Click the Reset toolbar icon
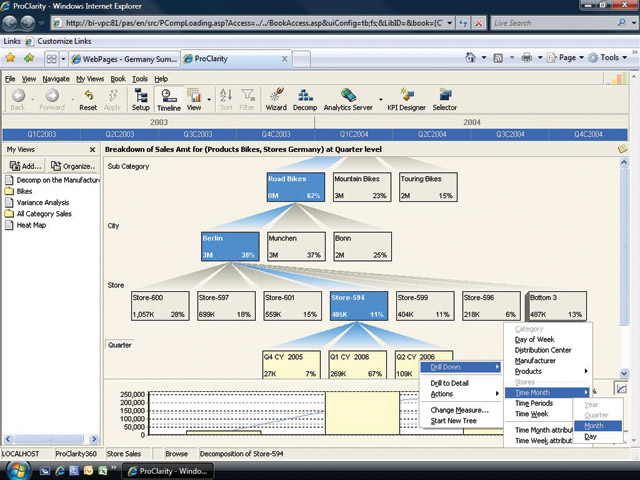Viewport: 640px width, 480px height. click(x=88, y=99)
